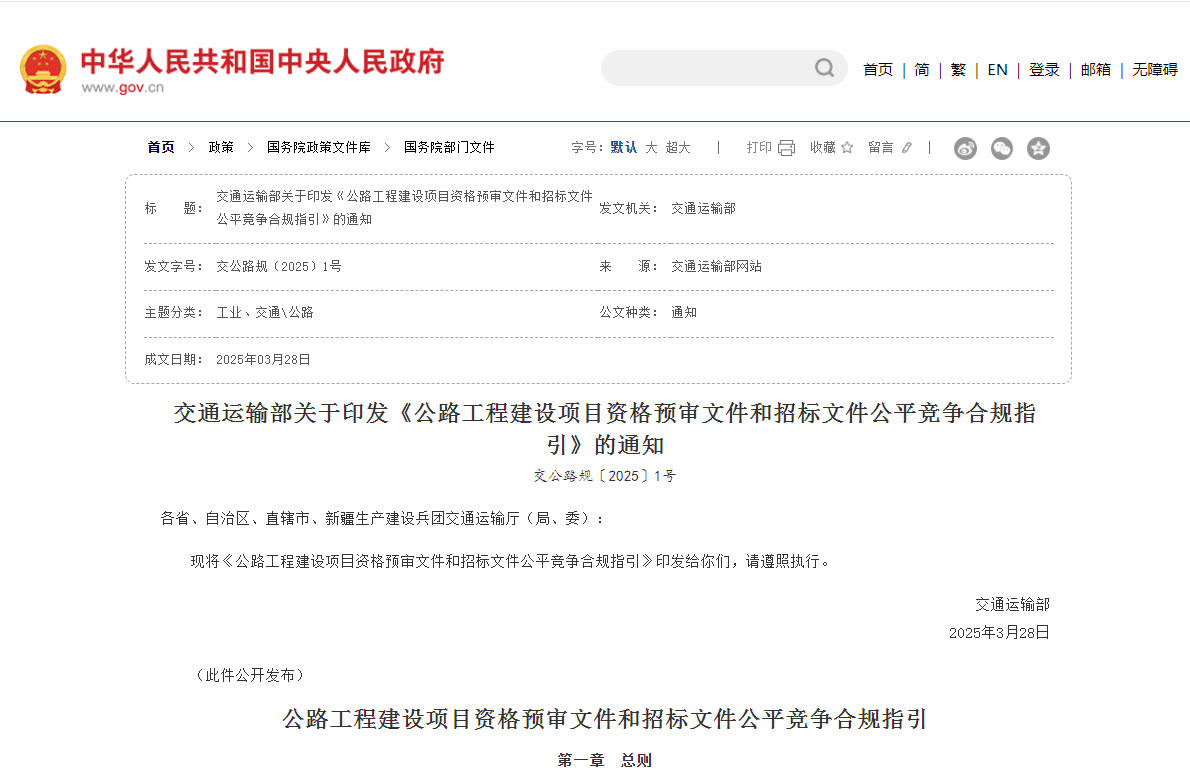Open the 无障碍 accessibility option

[1154, 70]
